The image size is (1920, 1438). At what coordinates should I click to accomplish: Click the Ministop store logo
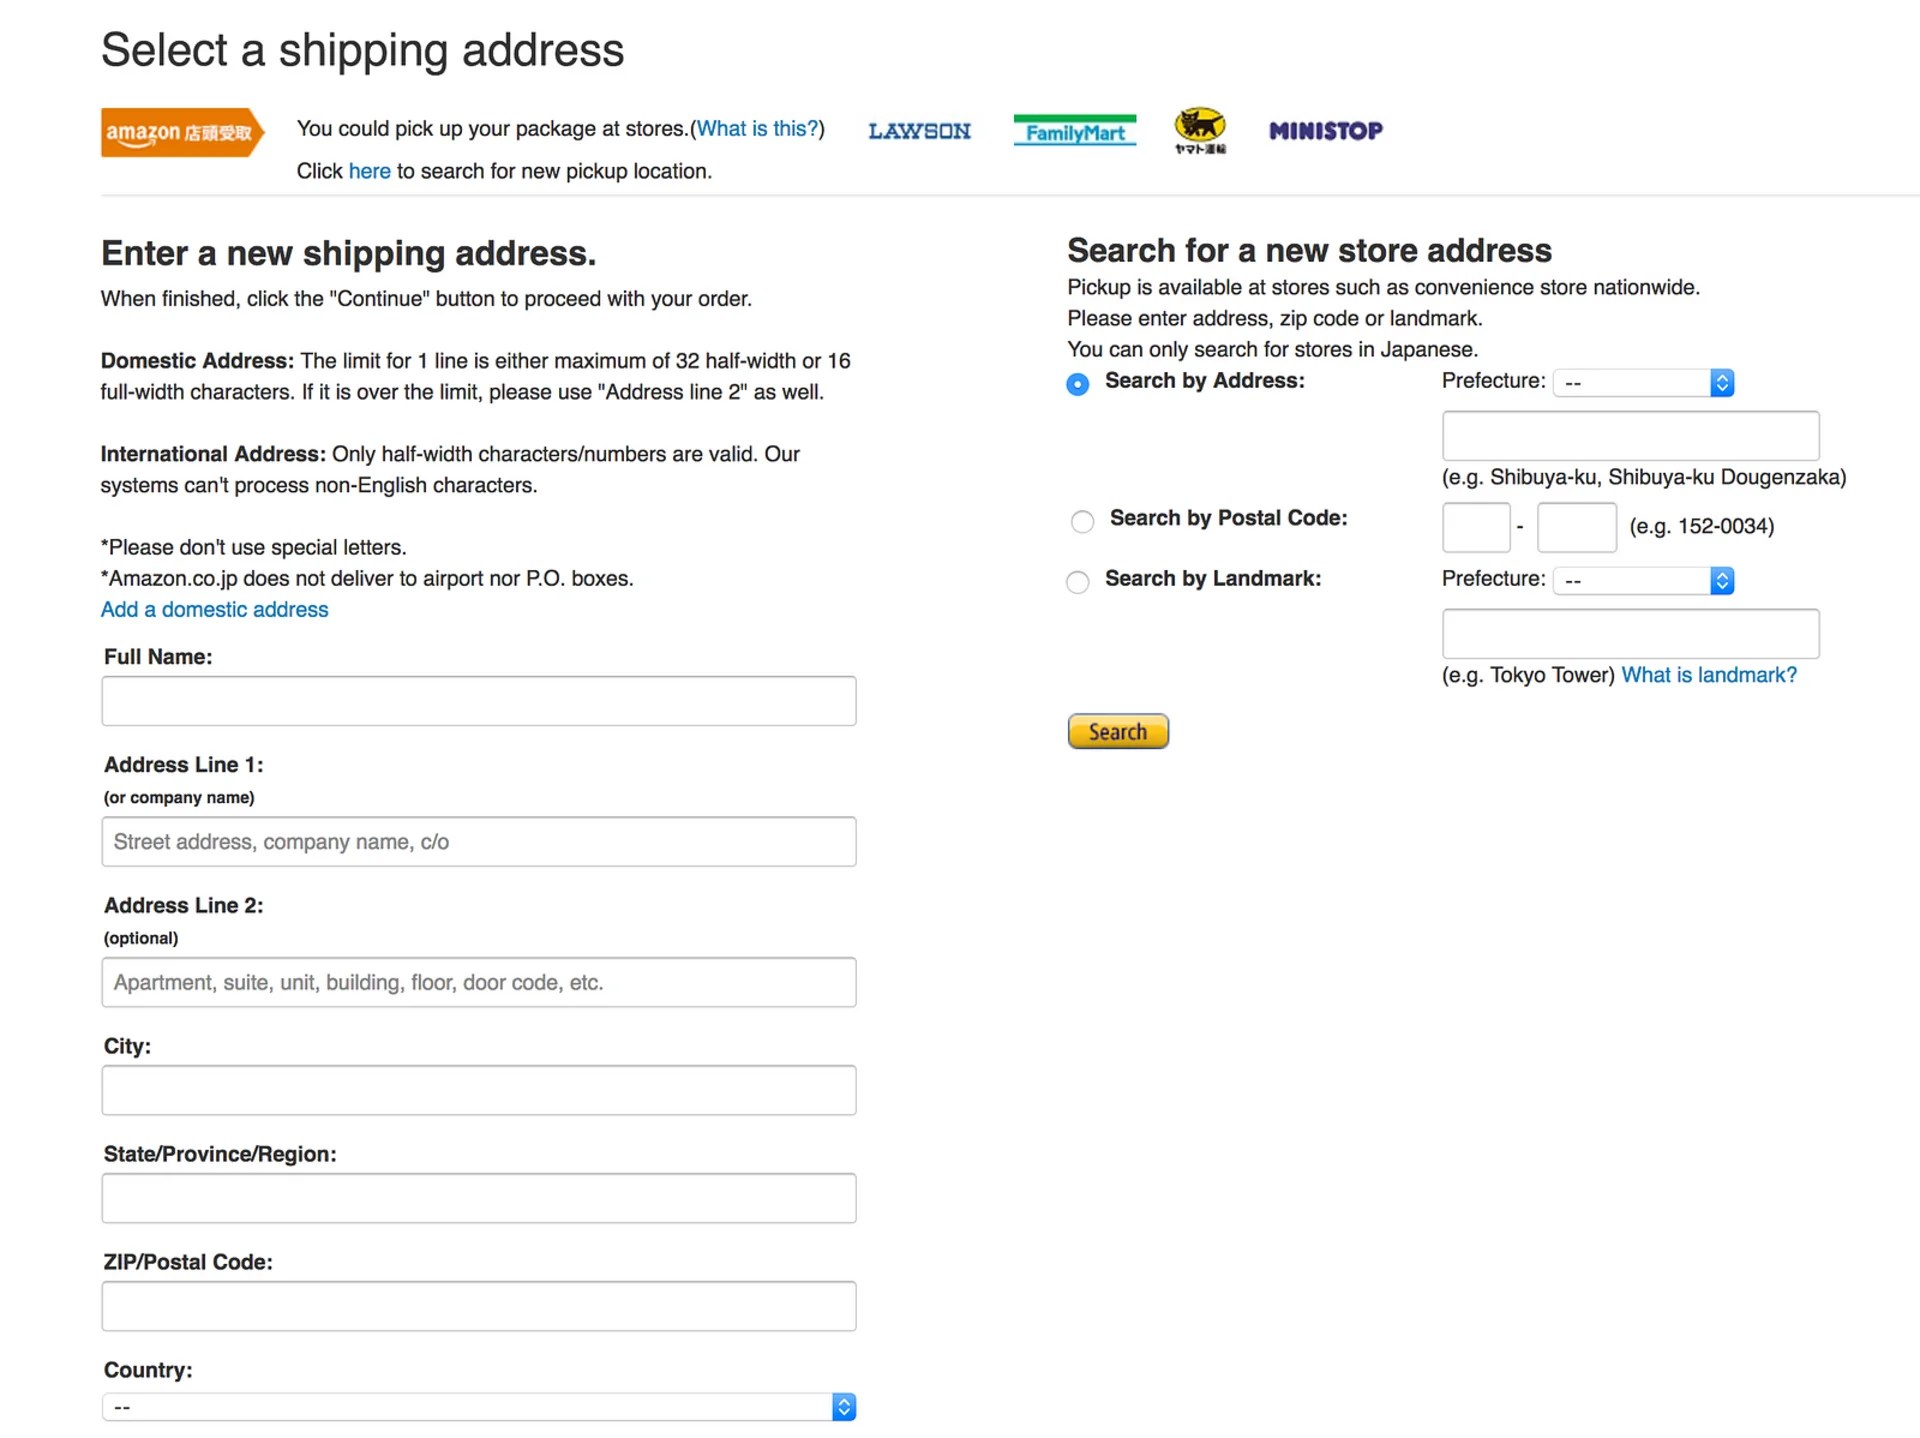click(x=1325, y=131)
